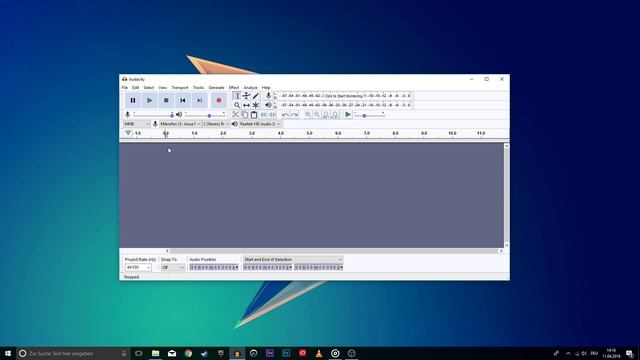Screen dimensions: 640x360
Task: Open the taskbar notification center icon
Action: (629, 353)
